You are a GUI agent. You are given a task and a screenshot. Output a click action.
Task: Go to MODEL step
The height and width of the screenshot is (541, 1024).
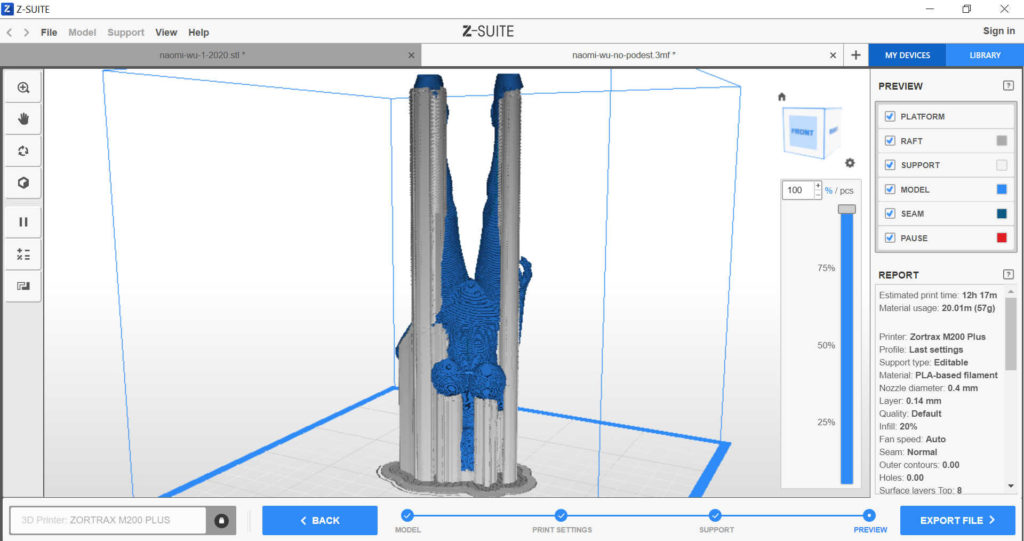pyautogui.click(x=408, y=516)
